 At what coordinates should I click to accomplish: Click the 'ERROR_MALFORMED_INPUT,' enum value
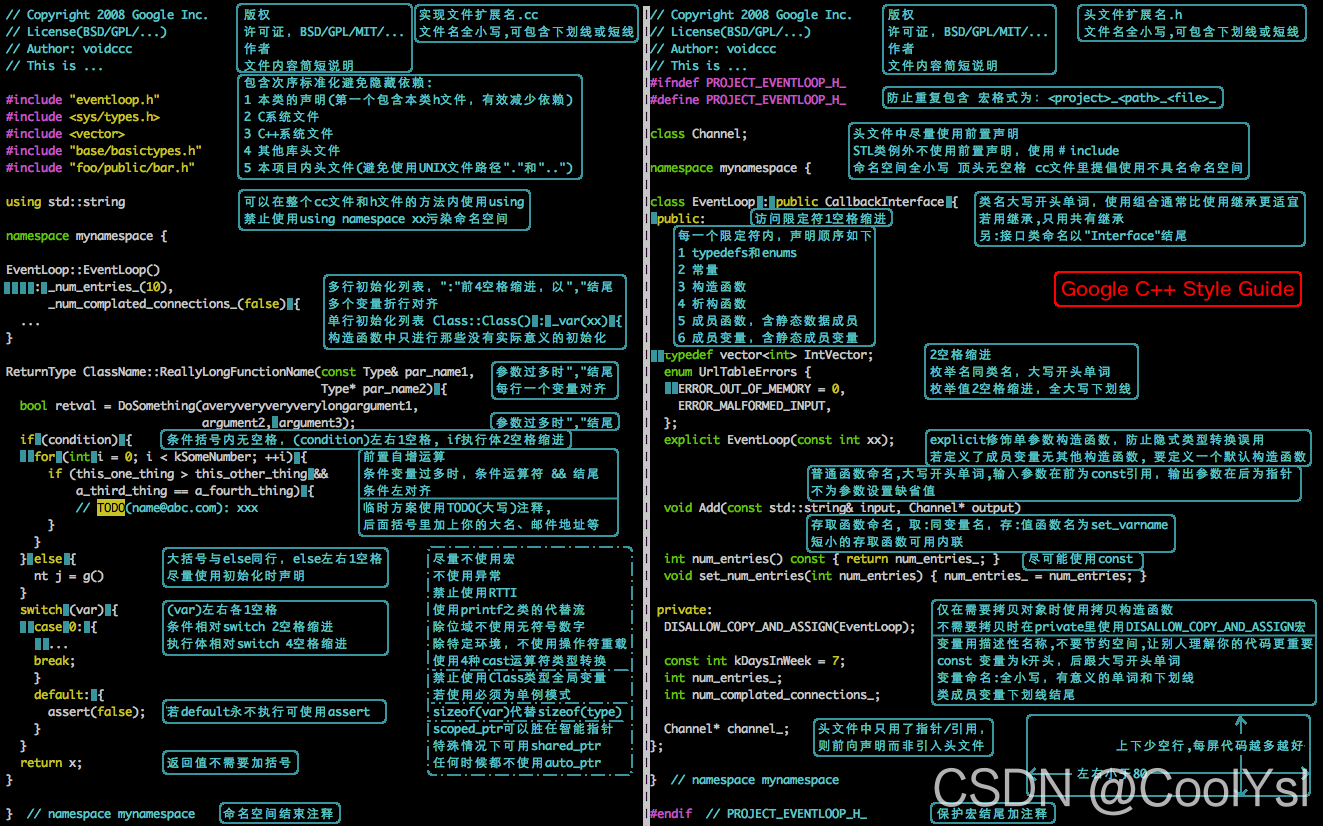[754, 406]
